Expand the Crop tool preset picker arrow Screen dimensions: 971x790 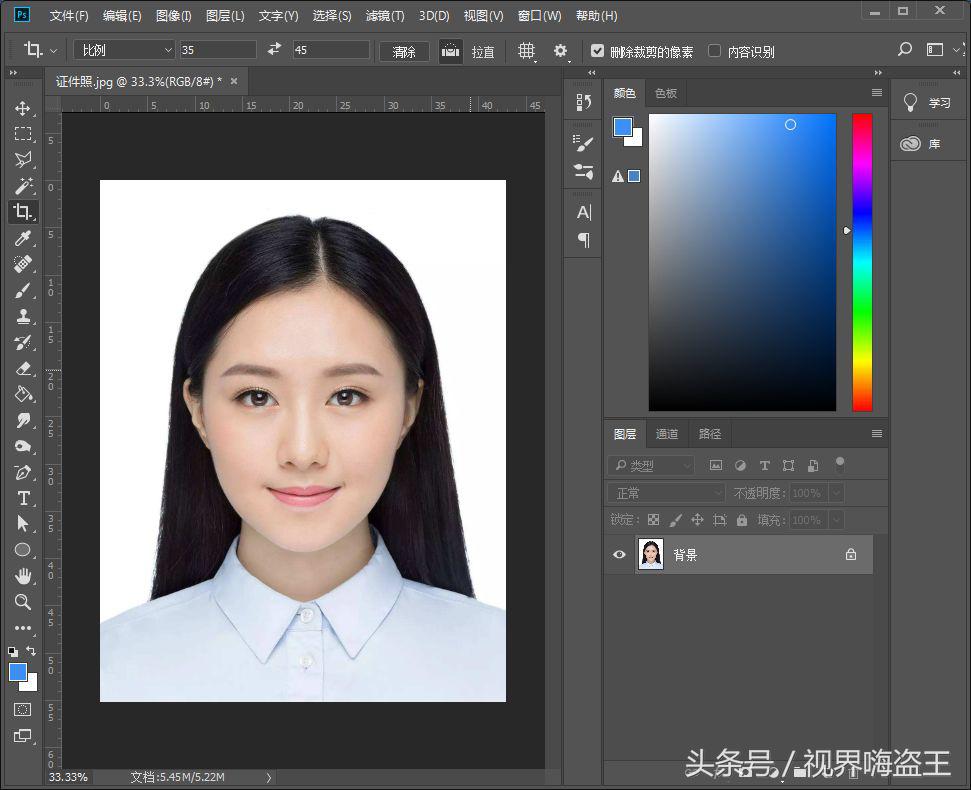54,51
